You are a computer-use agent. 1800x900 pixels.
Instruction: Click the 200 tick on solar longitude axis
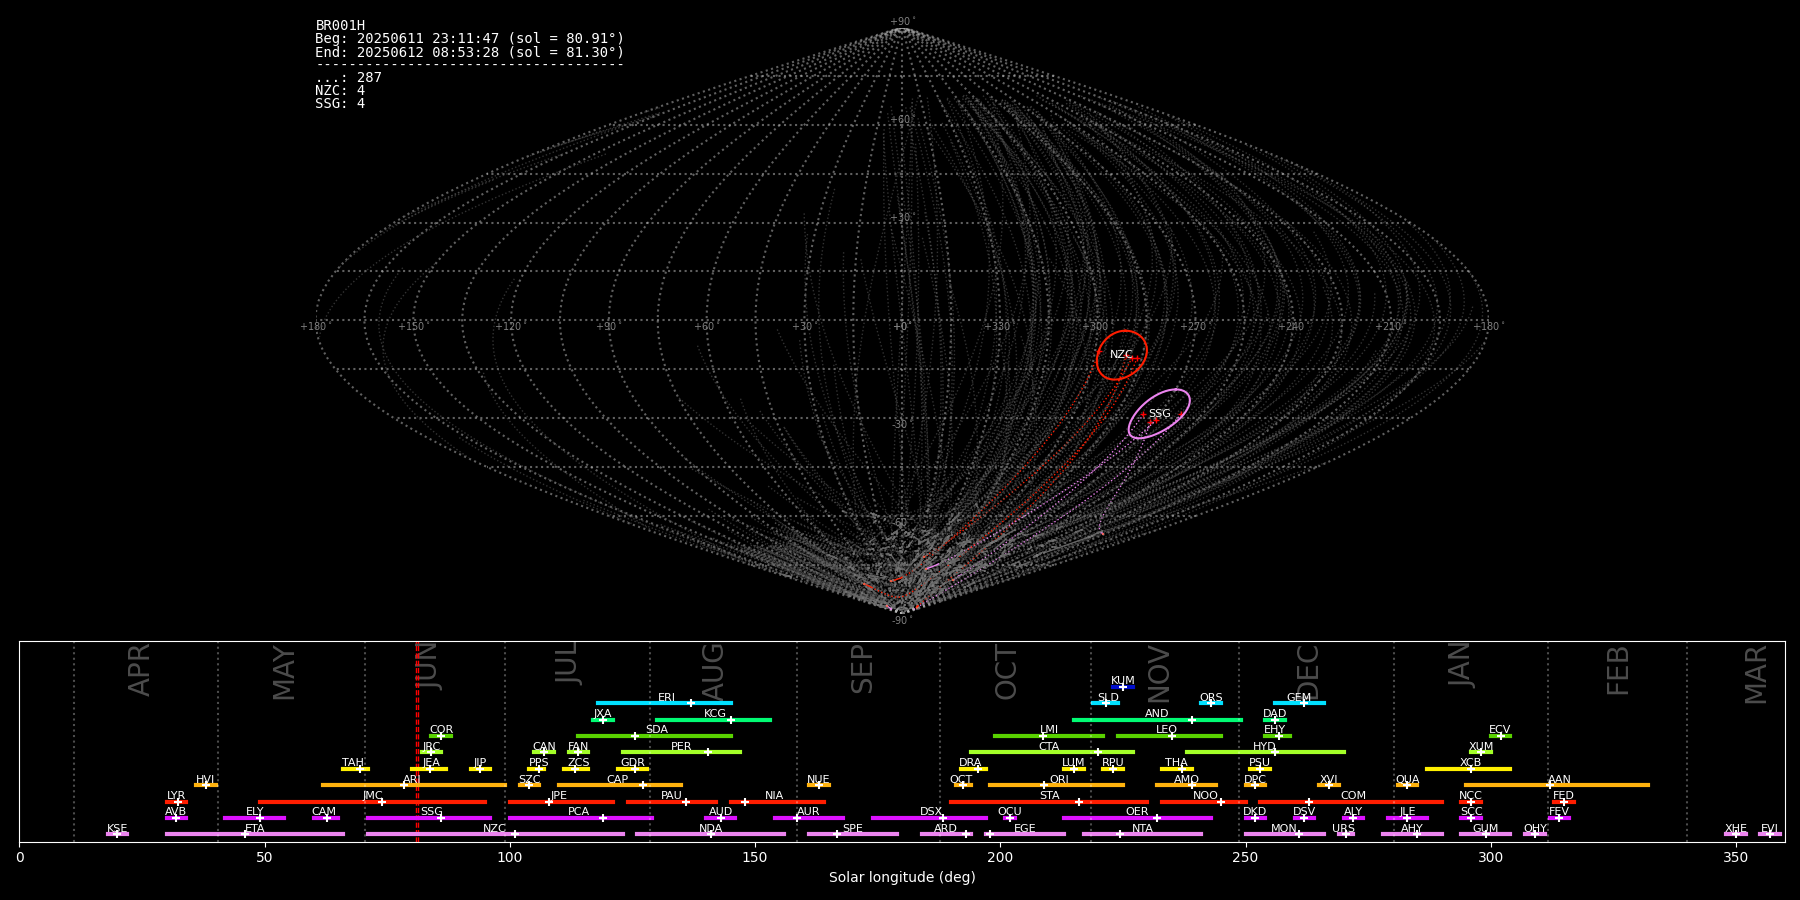click(x=1000, y=857)
